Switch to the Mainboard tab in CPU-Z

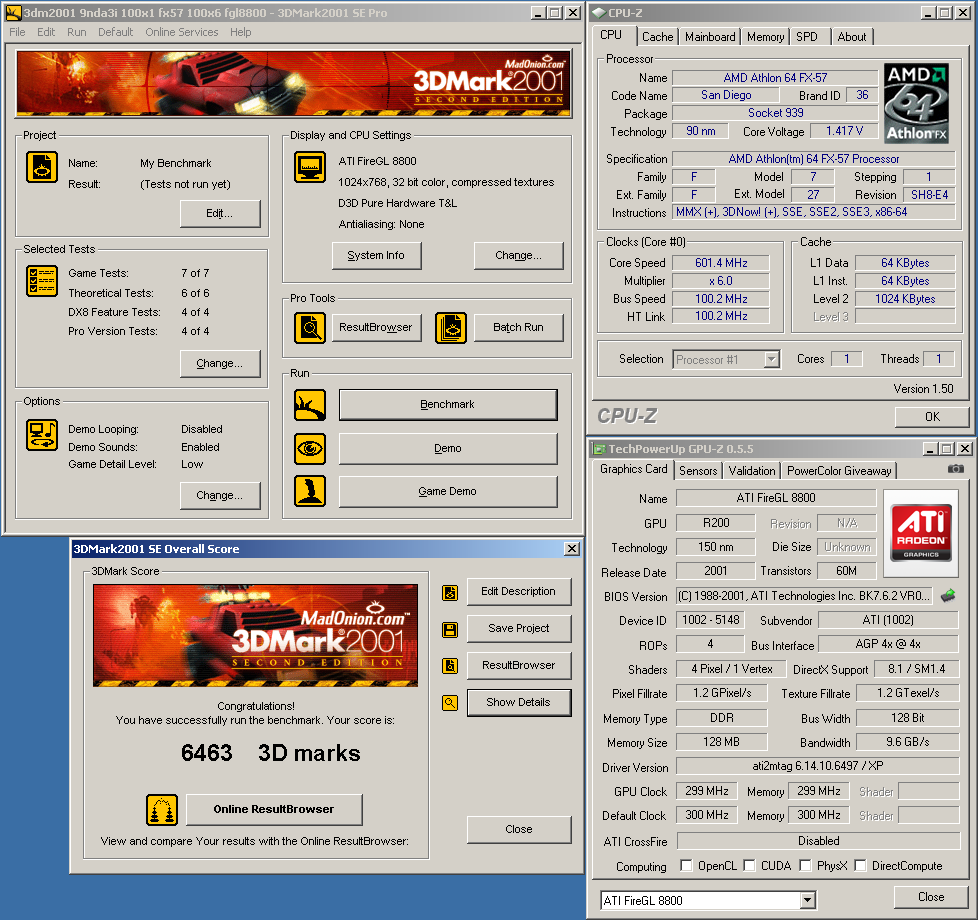click(x=710, y=37)
